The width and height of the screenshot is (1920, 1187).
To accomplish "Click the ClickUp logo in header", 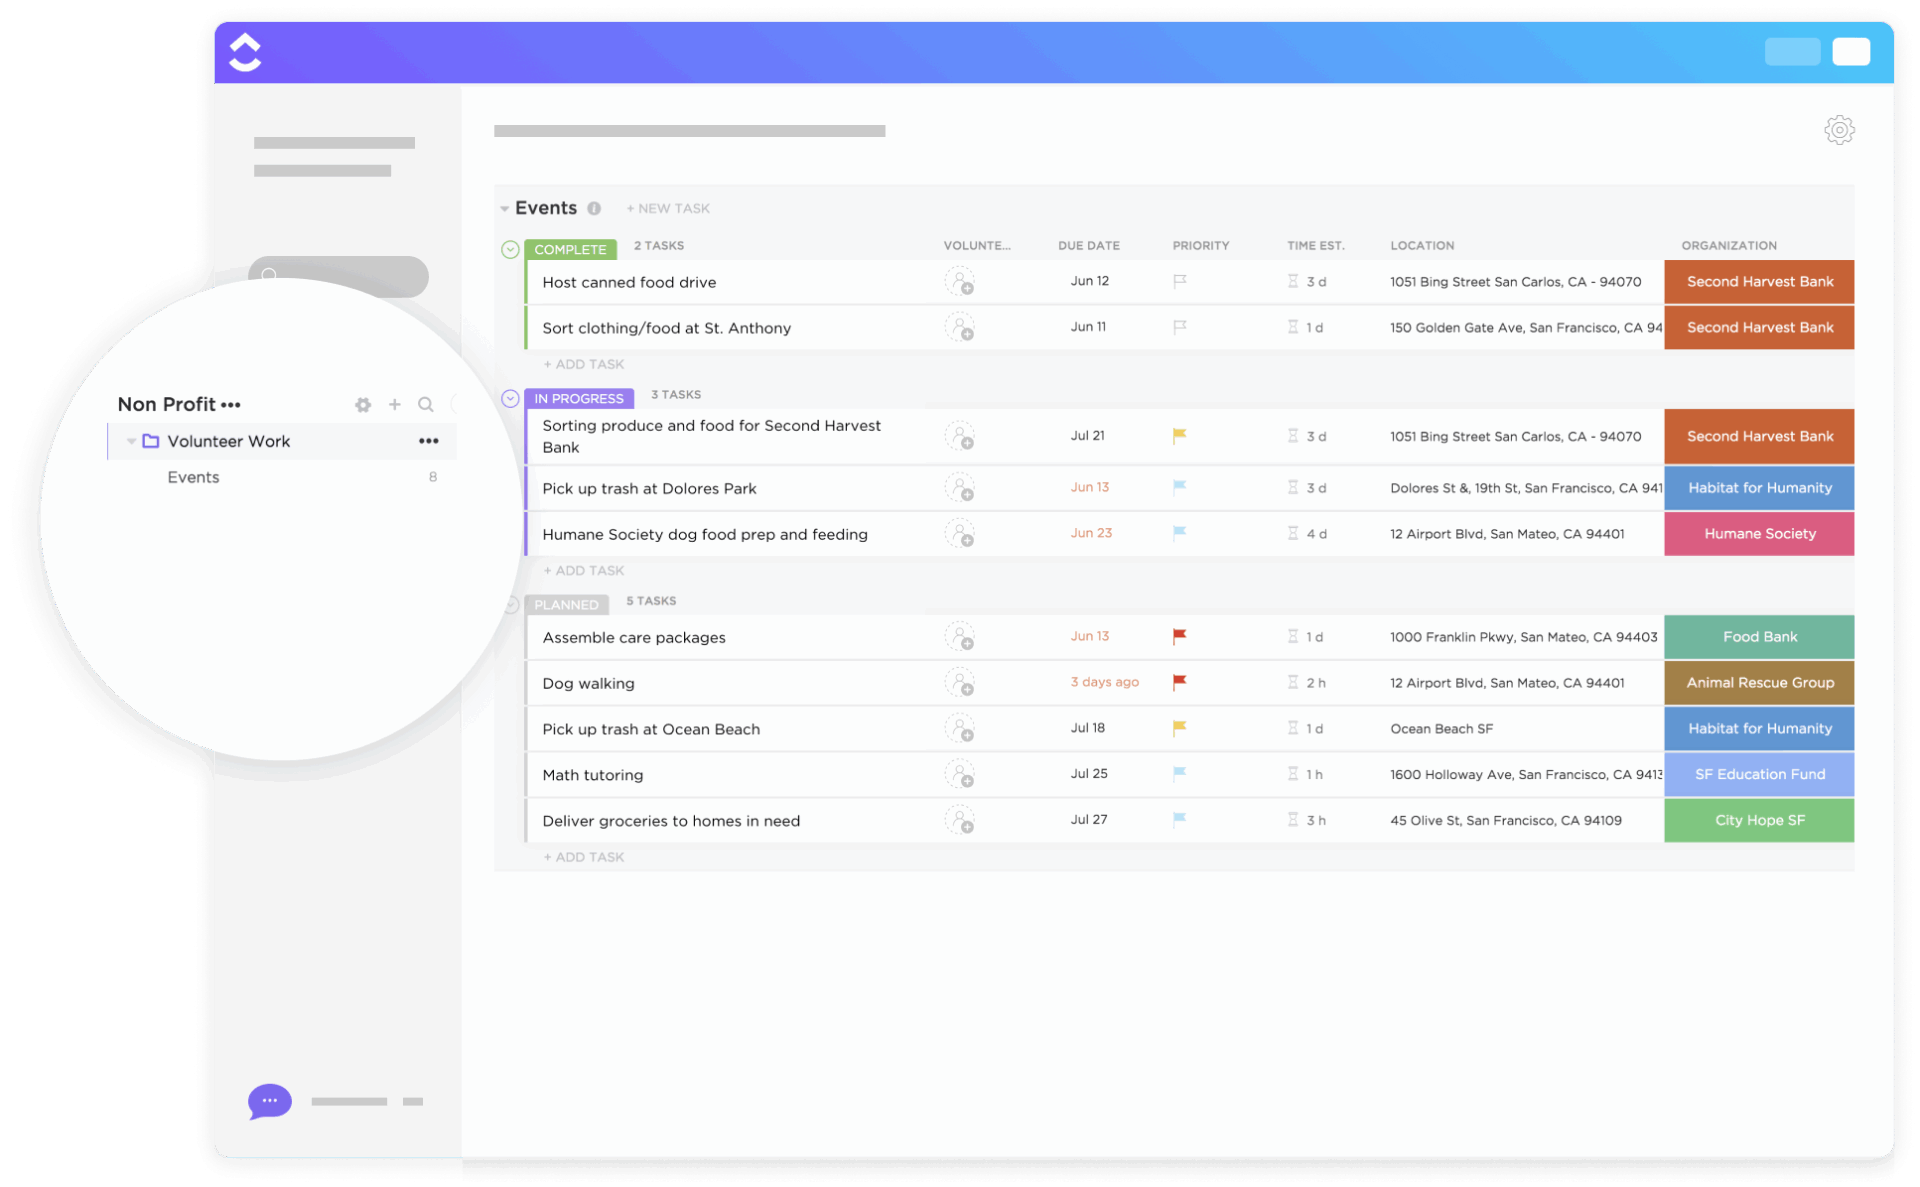I will (x=245, y=52).
